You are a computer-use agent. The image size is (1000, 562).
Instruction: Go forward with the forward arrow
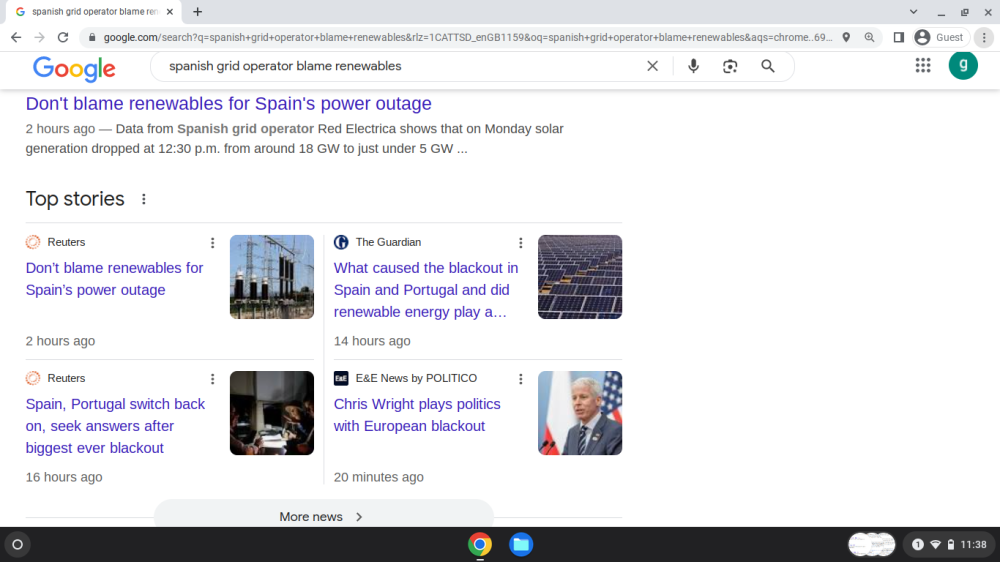click(40, 38)
